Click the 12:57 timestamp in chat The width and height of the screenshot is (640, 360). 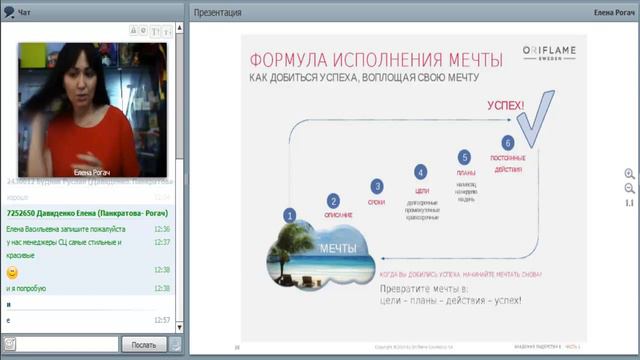pyautogui.click(x=162, y=320)
